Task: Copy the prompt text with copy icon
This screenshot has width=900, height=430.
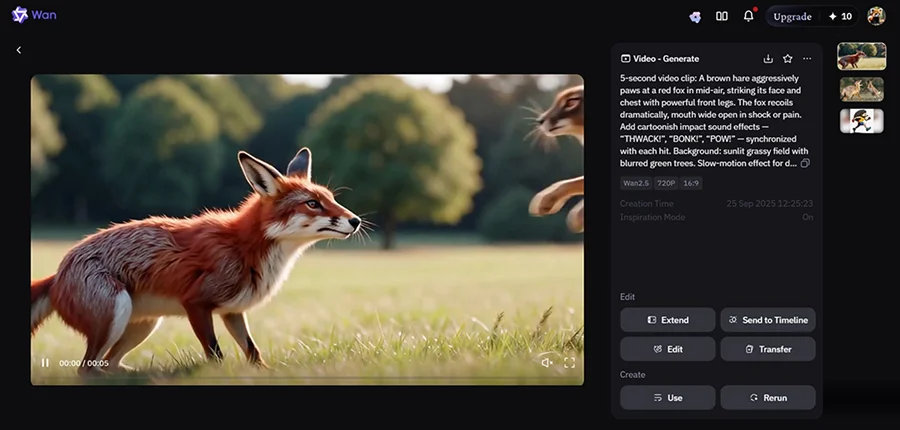Action: [x=805, y=164]
